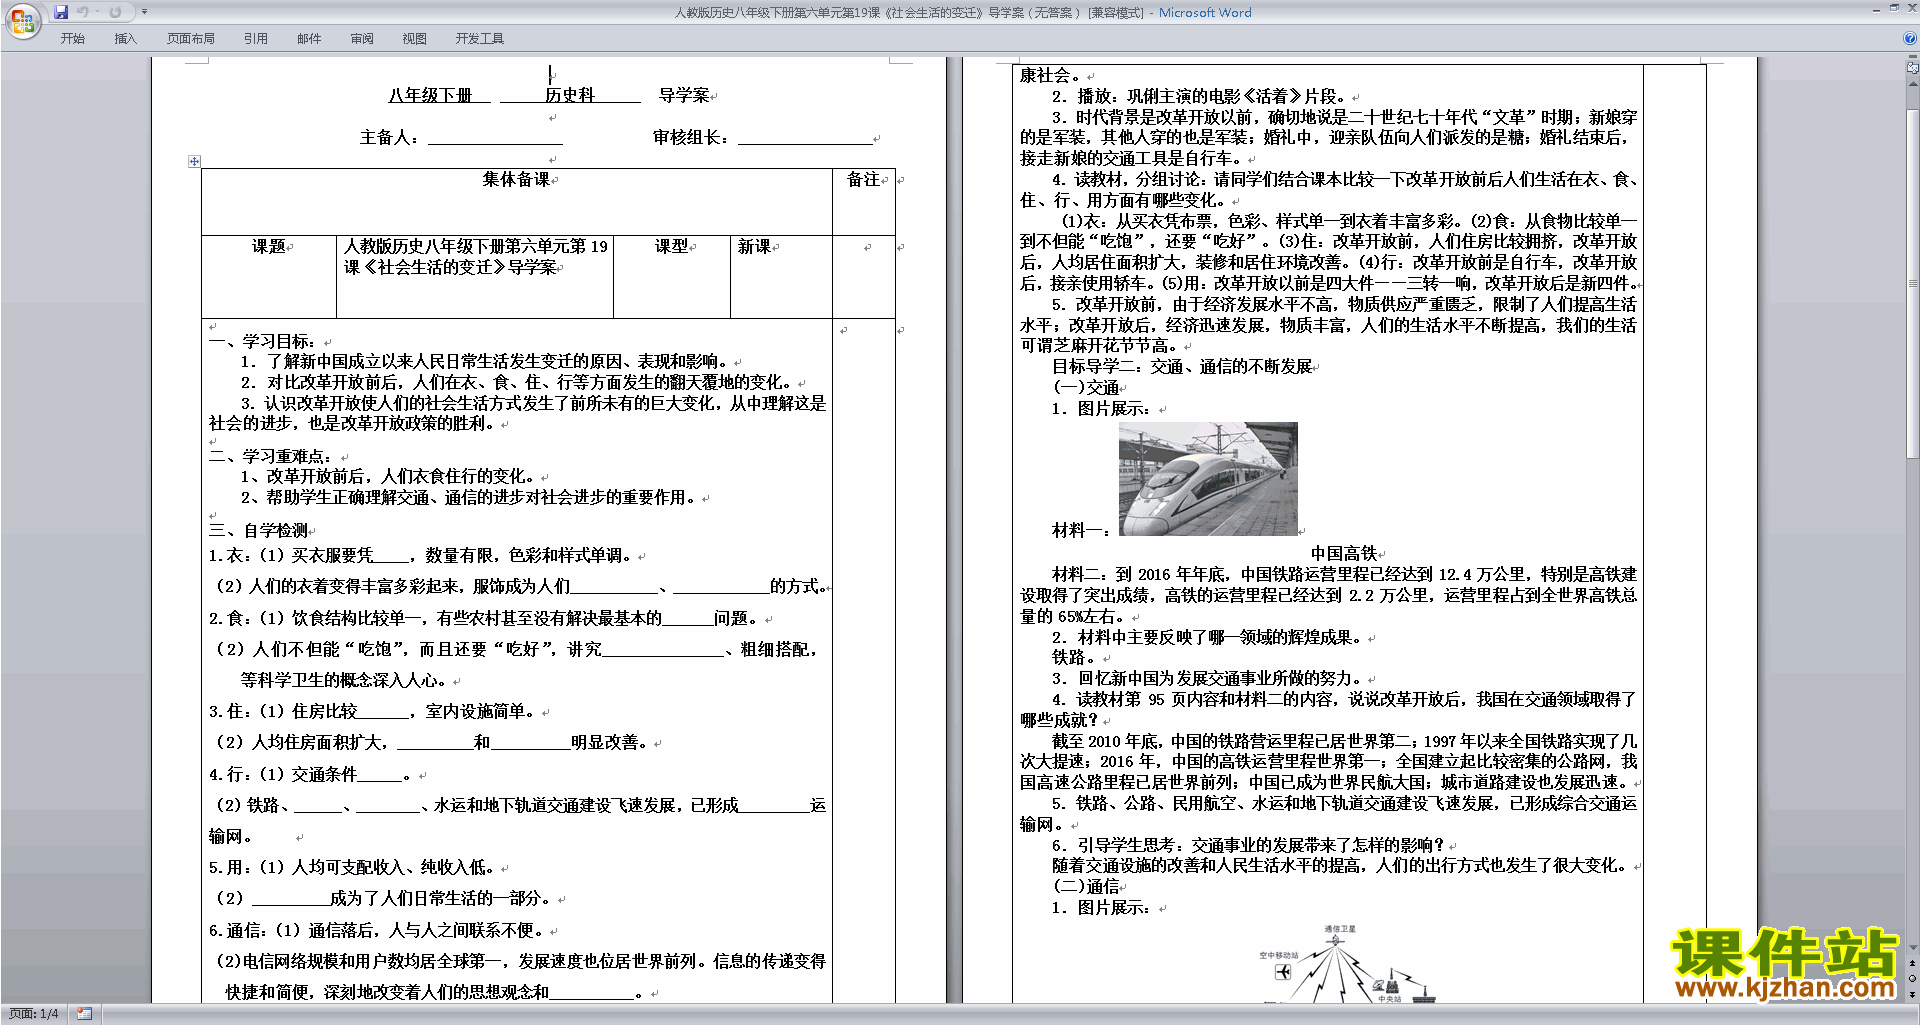
Task: Open the 开始 ribbon tab
Action: 73,38
